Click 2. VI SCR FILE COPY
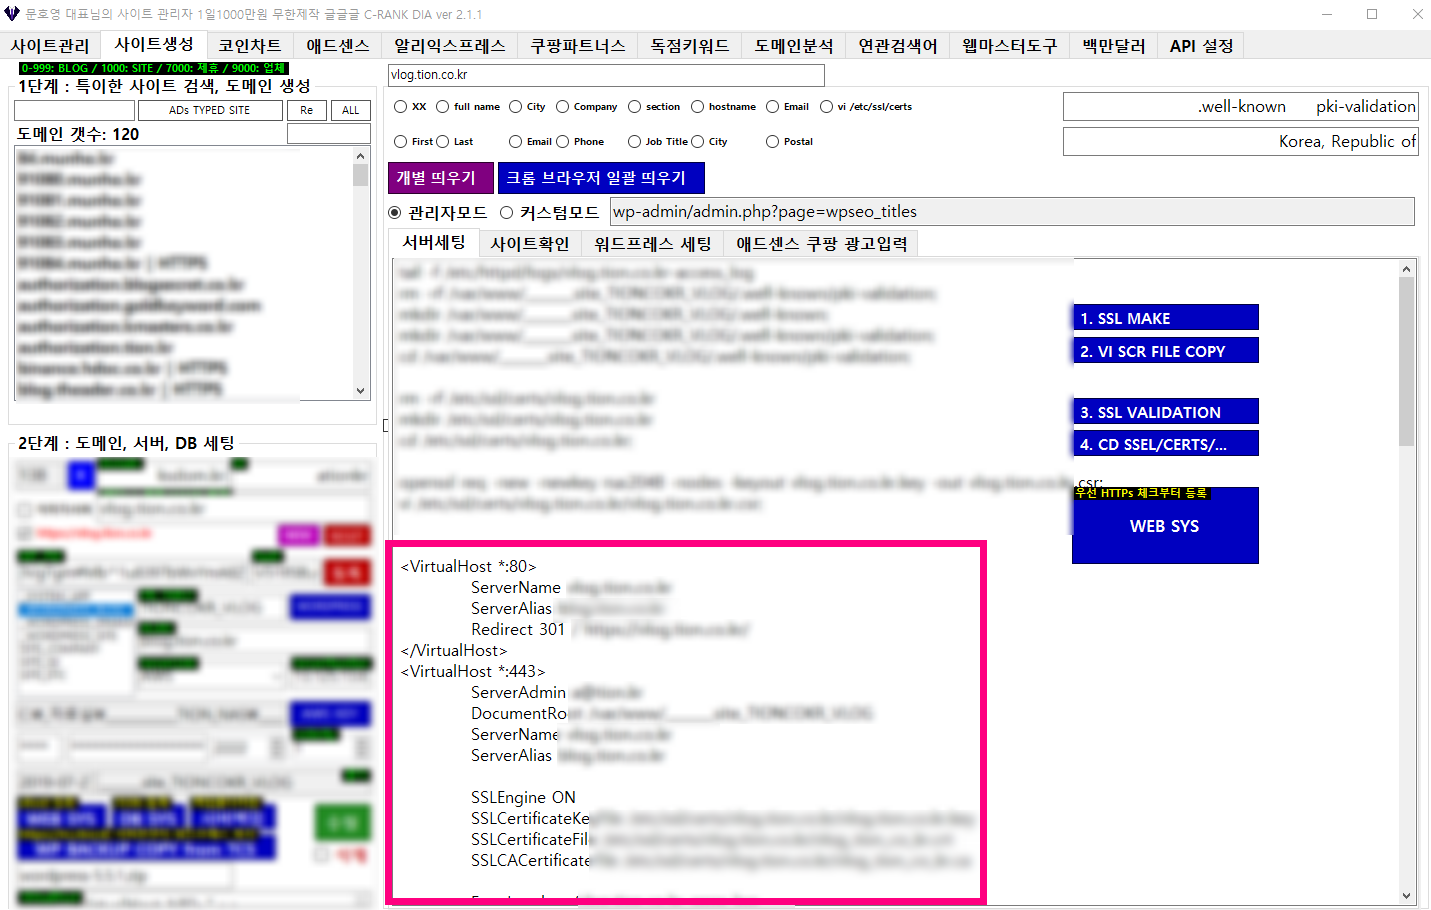Image resolution: width=1431 pixels, height=910 pixels. (x=1165, y=351)
